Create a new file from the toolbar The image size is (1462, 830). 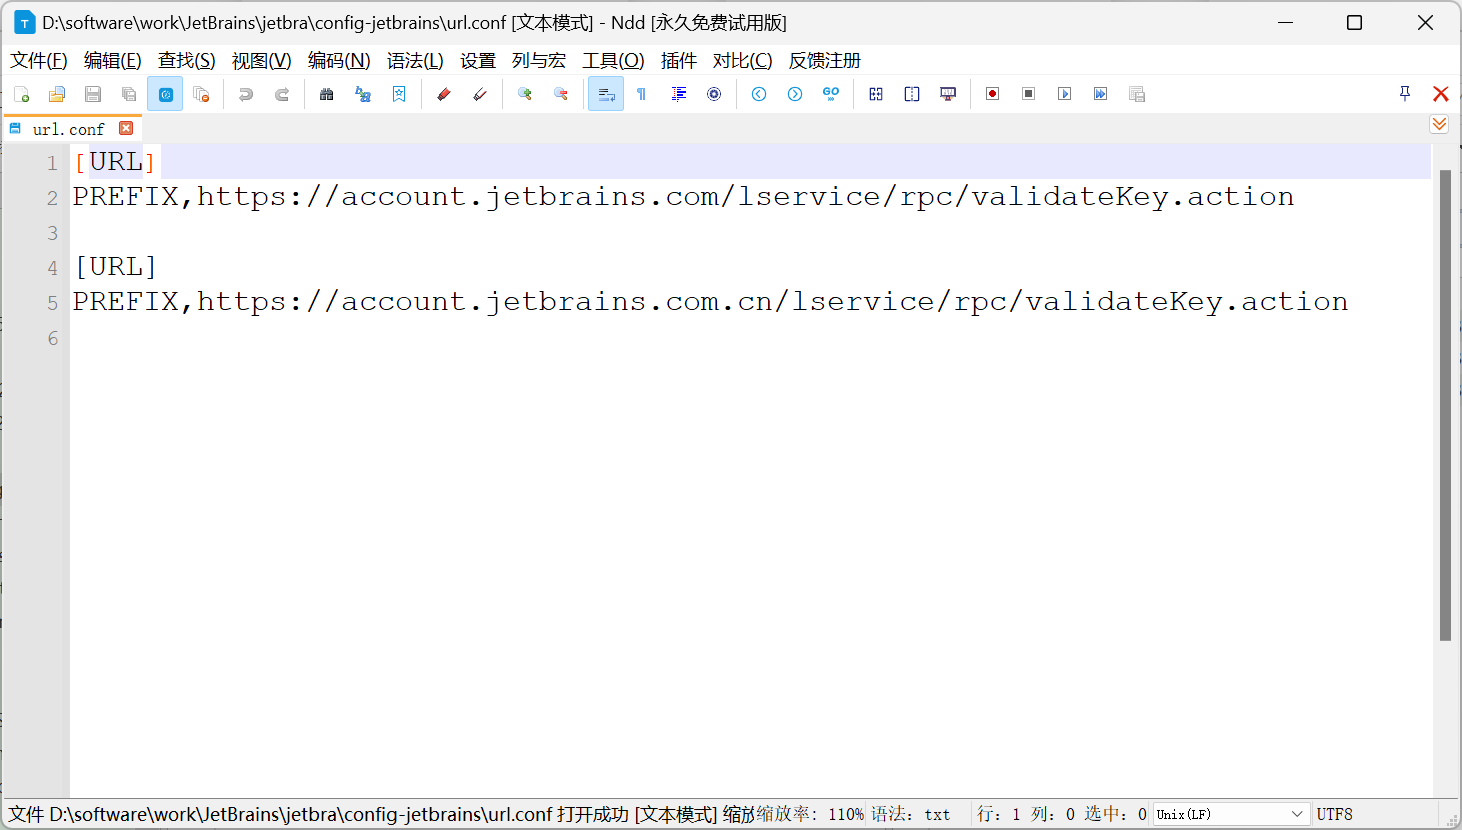tap(21, 94)
